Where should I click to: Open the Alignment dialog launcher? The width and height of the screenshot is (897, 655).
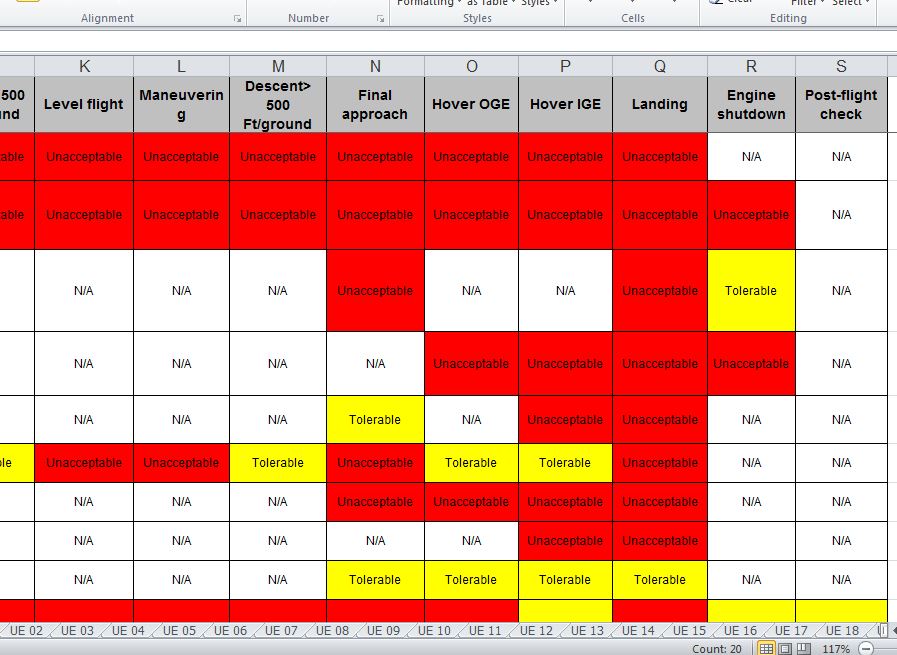237,19
